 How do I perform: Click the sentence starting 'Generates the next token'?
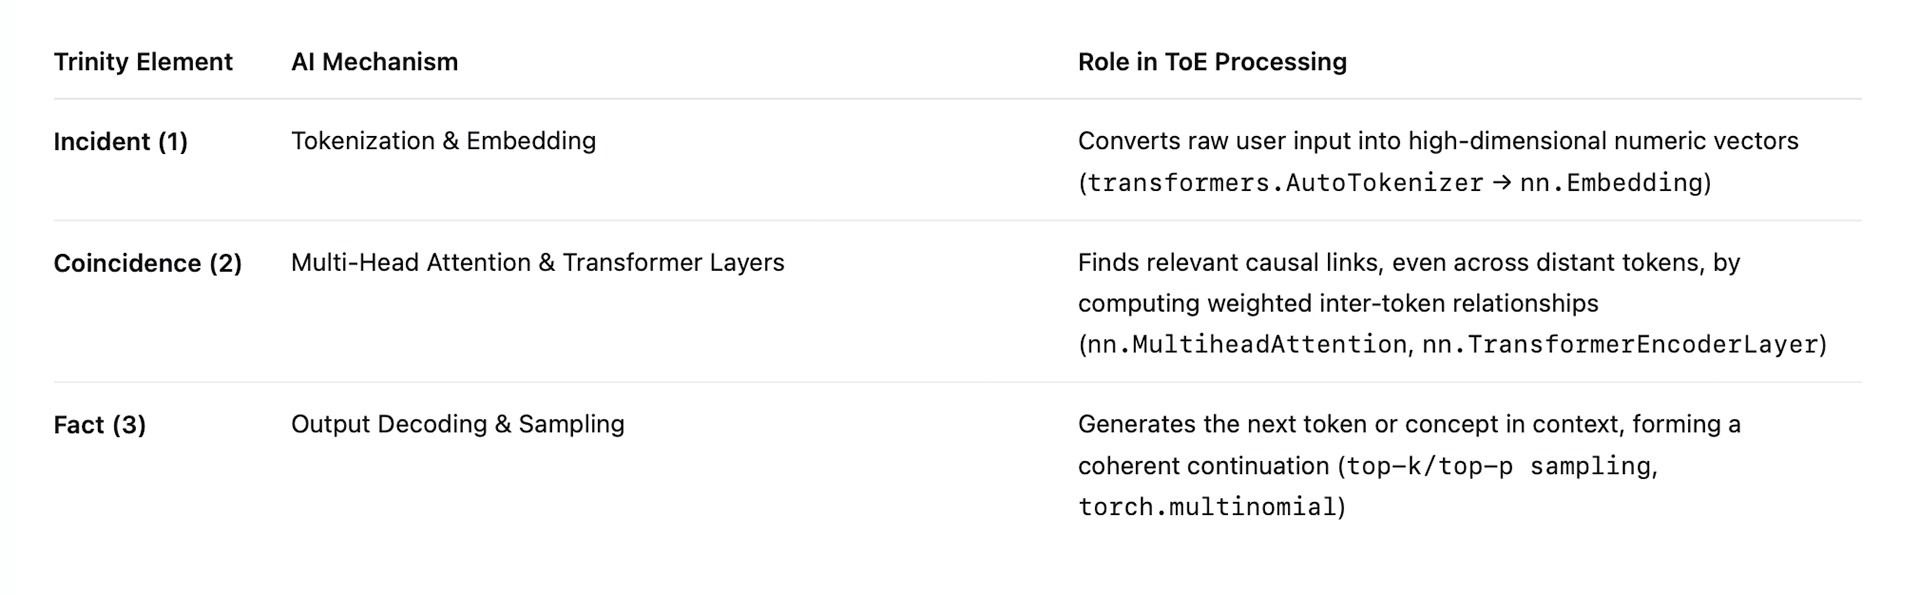(x=1408, y=424)
